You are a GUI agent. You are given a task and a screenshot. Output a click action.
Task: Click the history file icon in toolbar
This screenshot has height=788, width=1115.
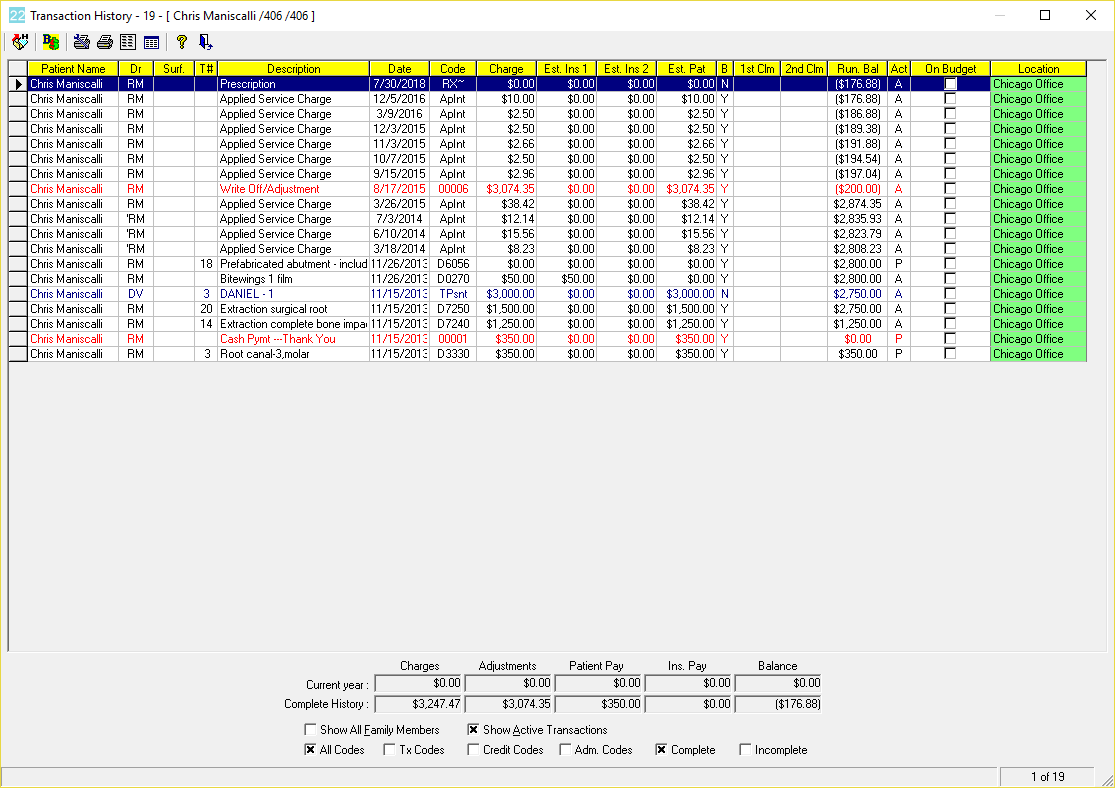click(x=20, y=42)
